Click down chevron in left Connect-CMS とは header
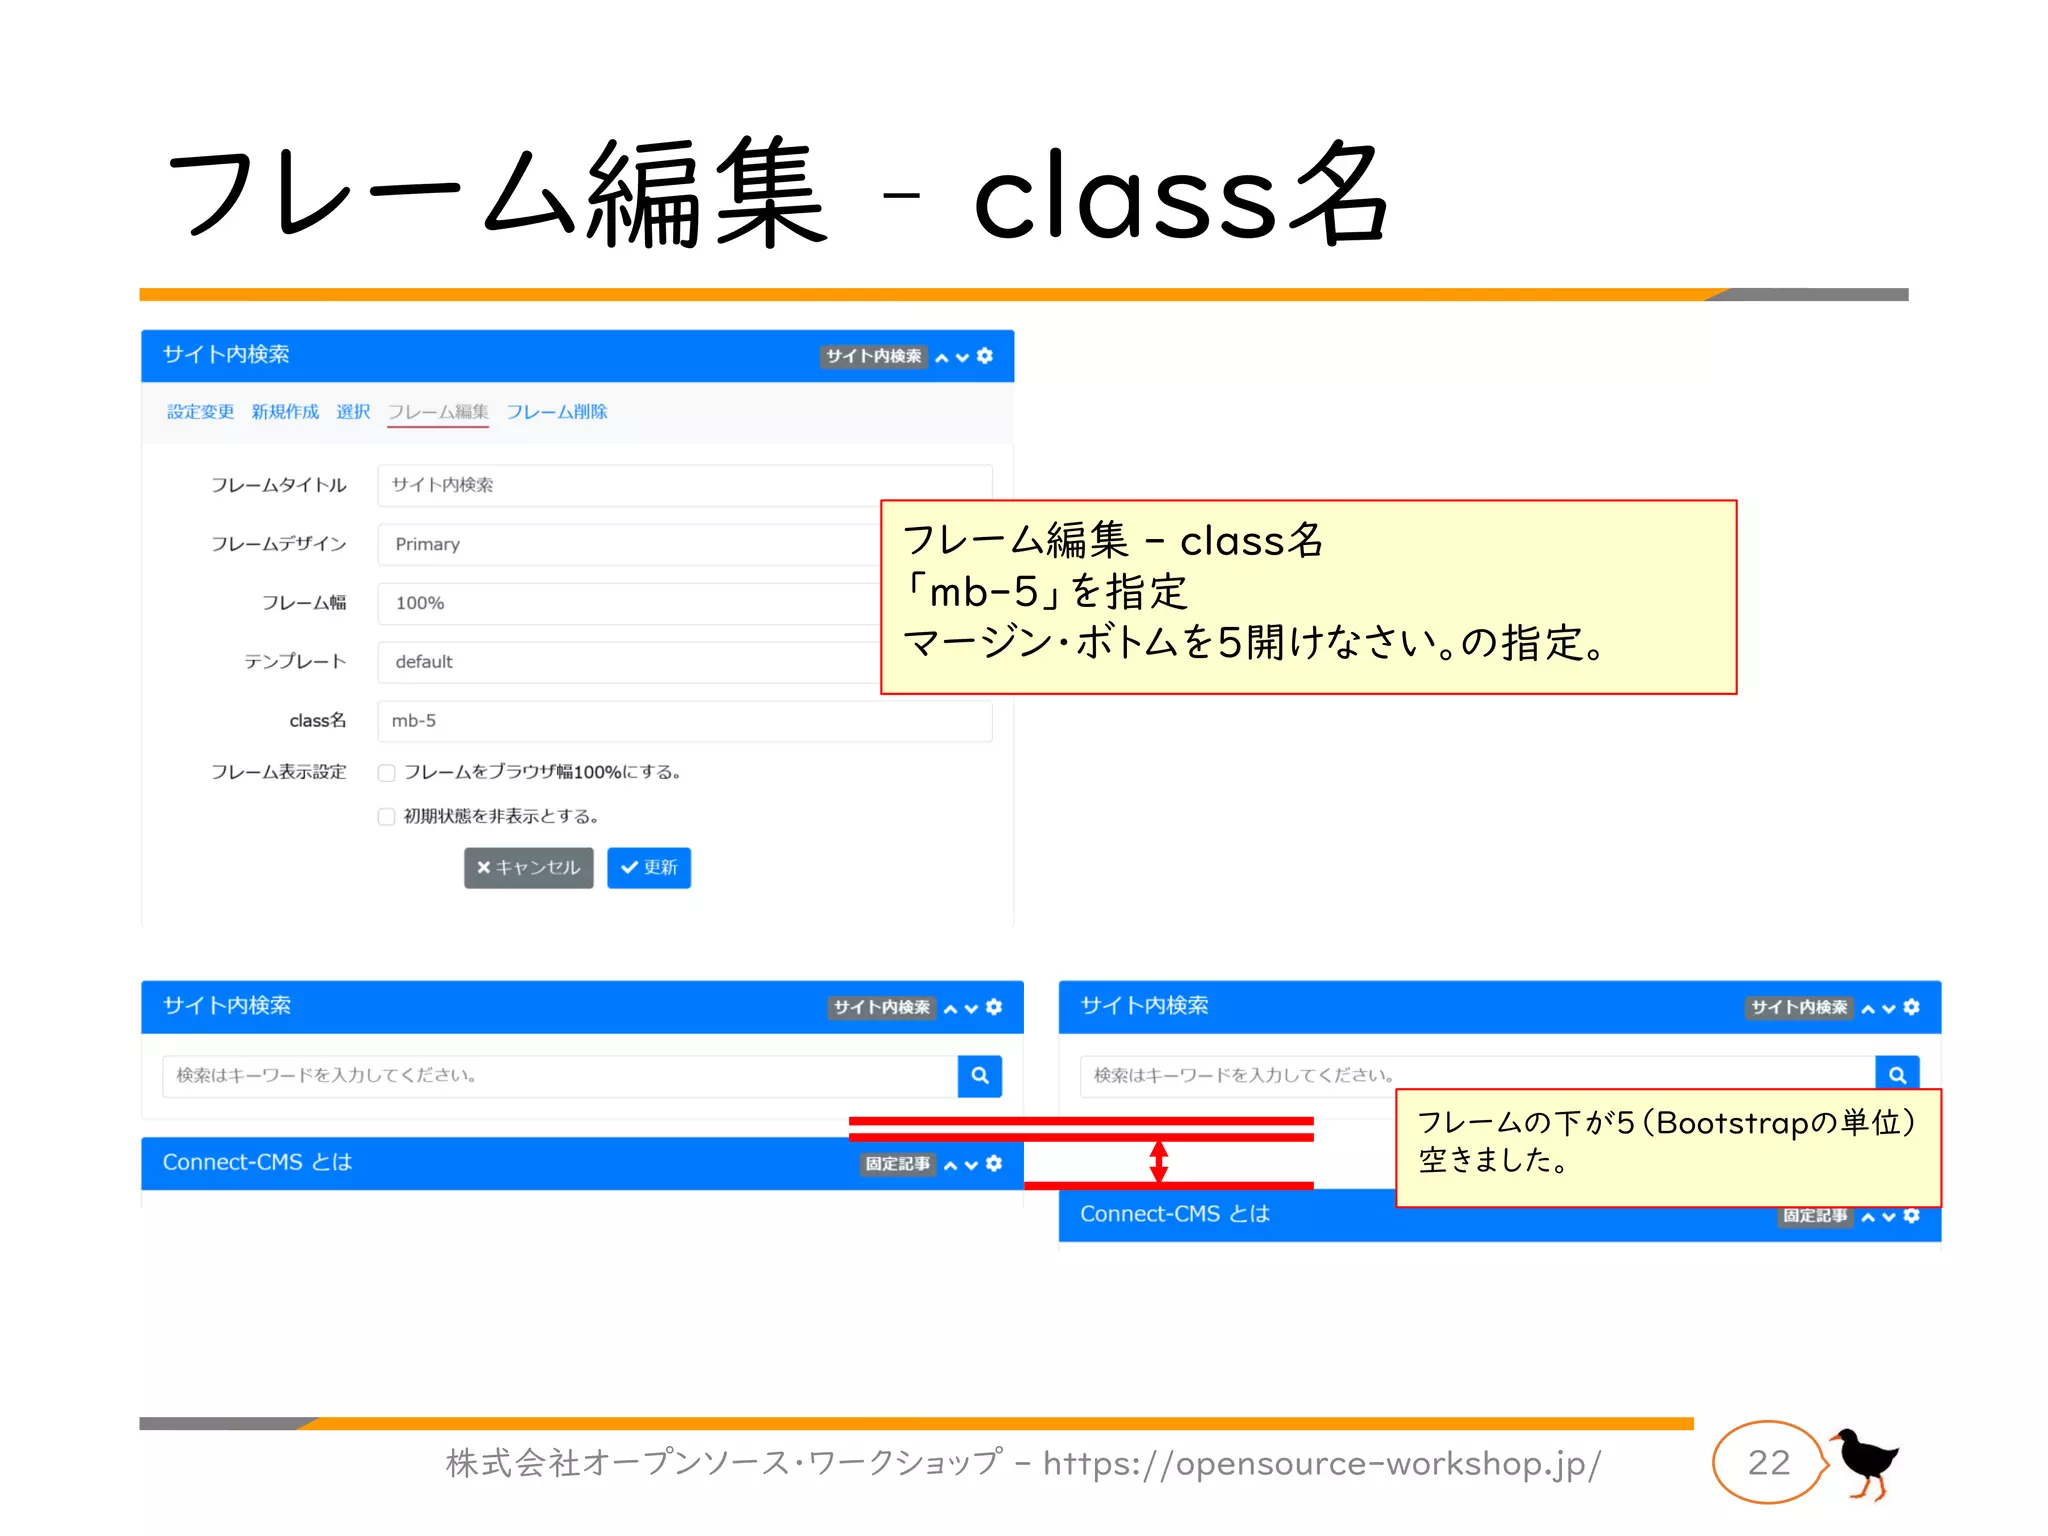 tap(971, 1164)
